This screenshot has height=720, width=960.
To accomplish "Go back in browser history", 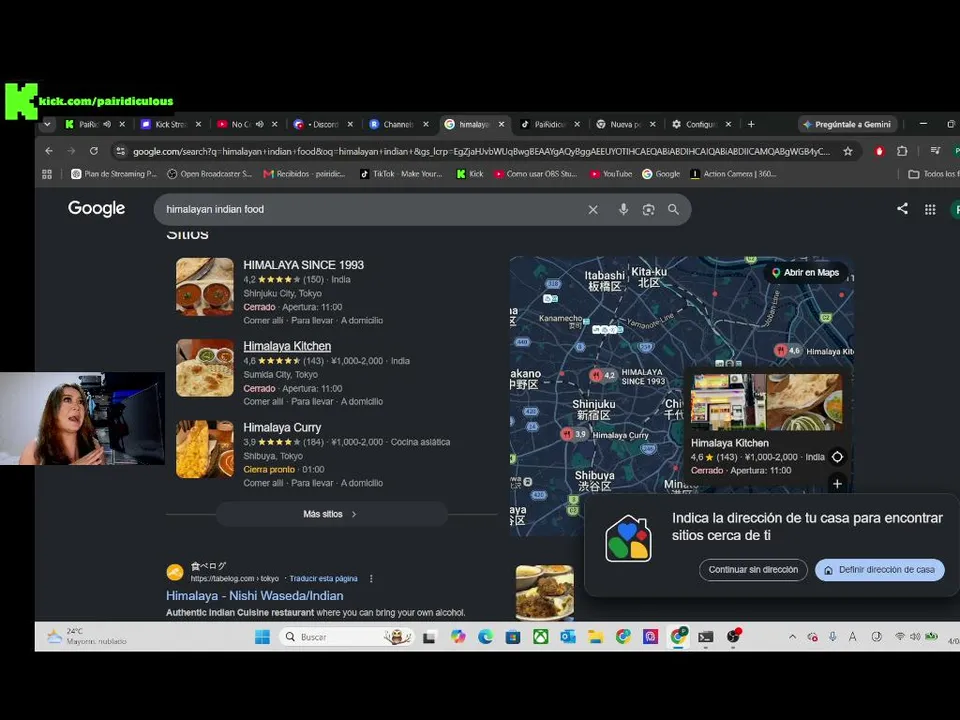I will [x=49, y=151].
